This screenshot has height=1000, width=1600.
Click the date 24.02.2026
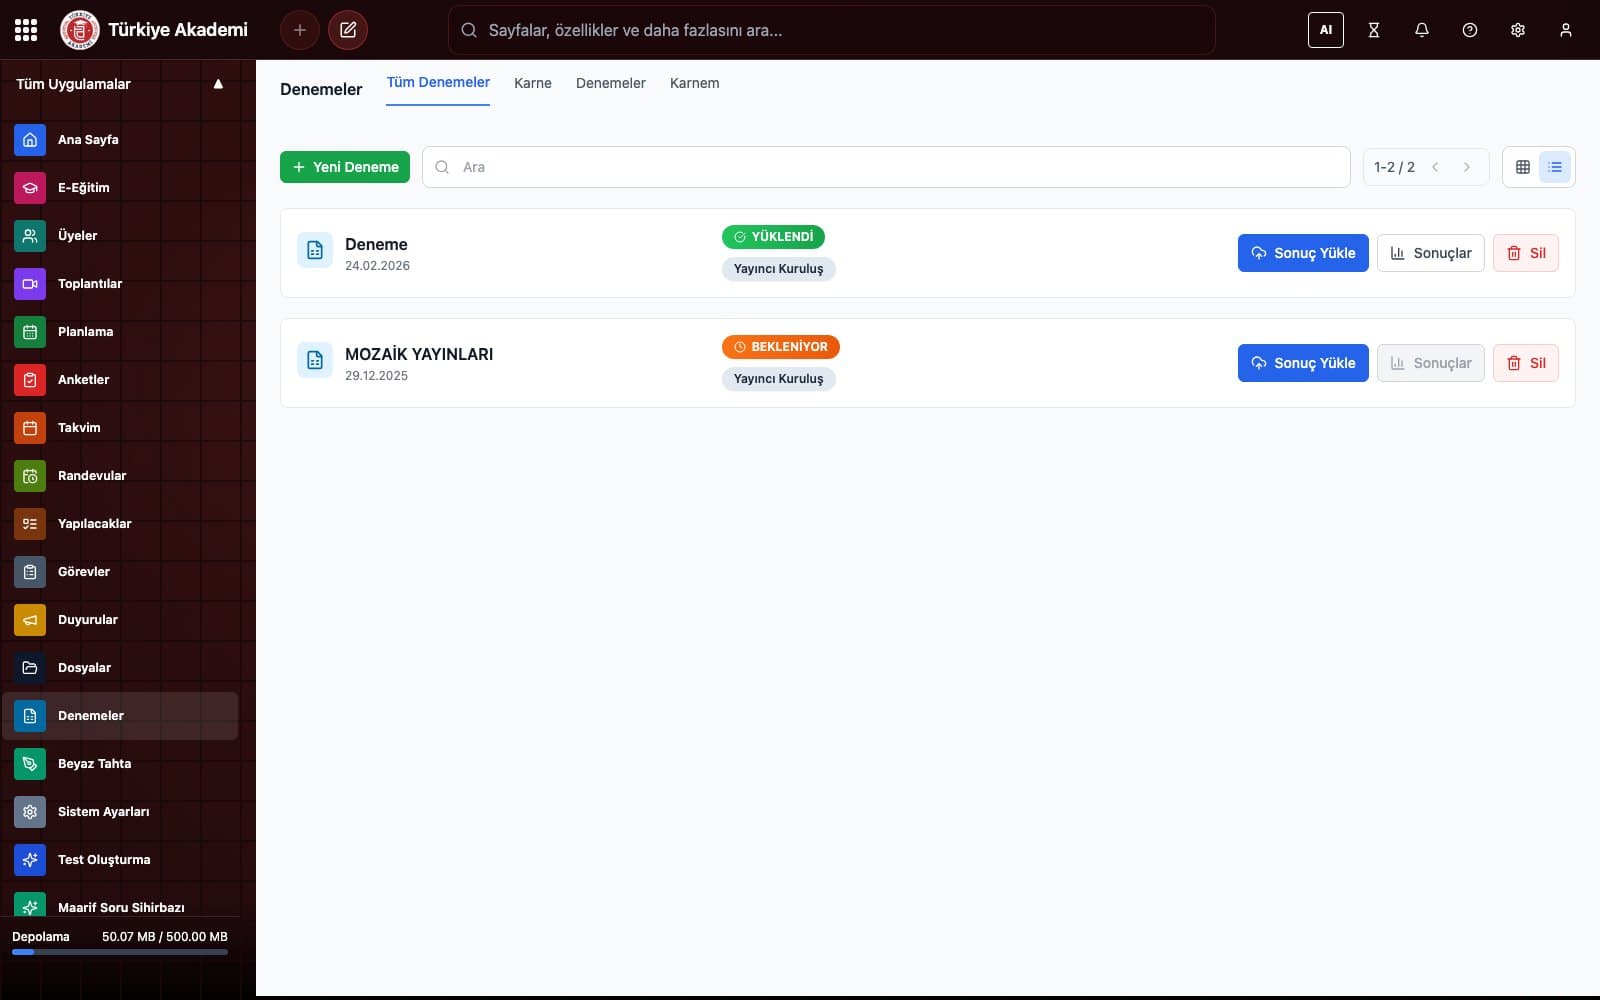point(377,266)
